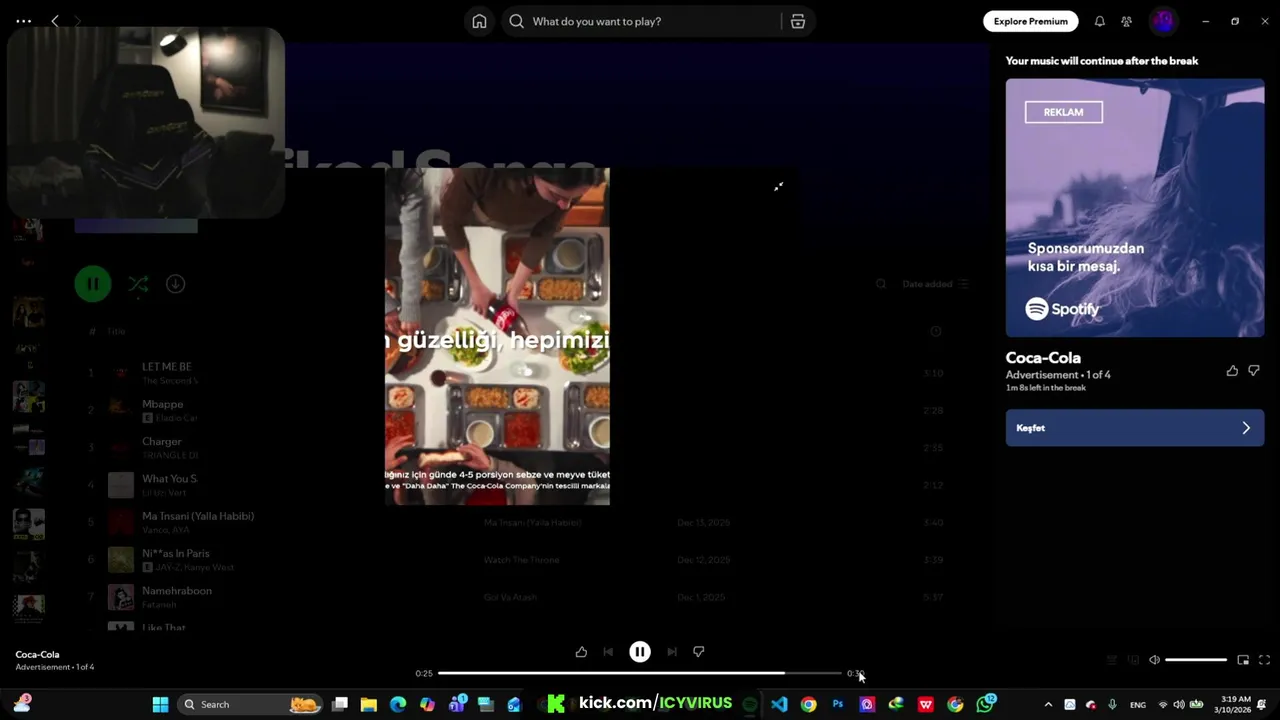
Task: Open the mini player
Action: pos(1243,660)
